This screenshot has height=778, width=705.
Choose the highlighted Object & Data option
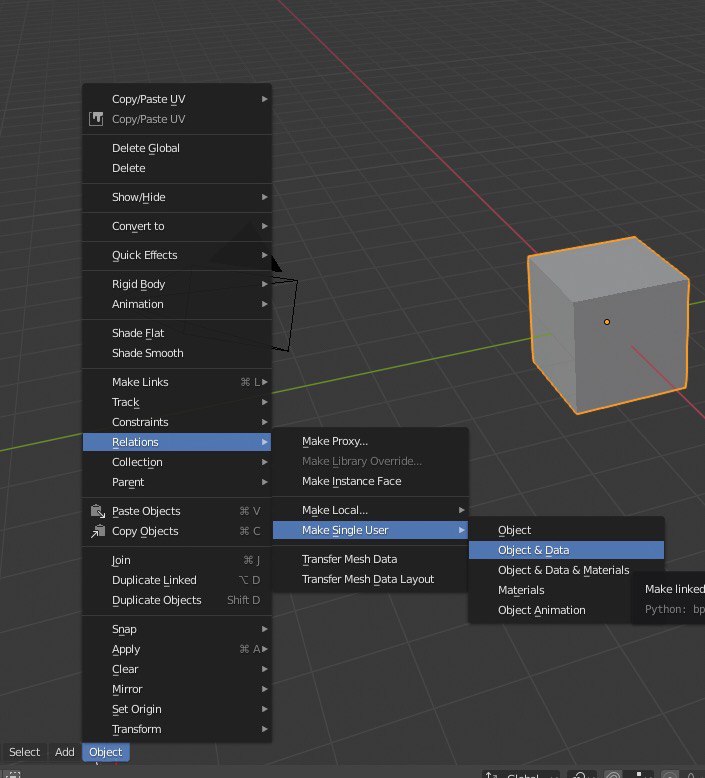click(x=566, y=550)
